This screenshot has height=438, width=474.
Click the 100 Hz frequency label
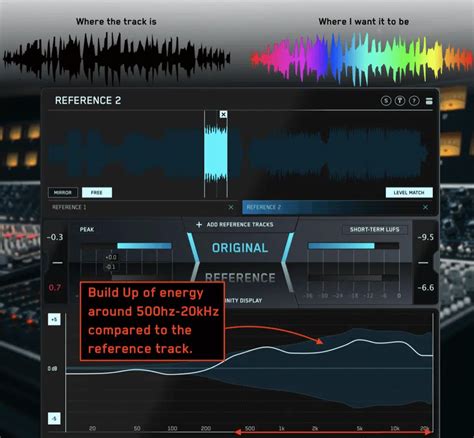pyautogui.click(x=172, y=428)
